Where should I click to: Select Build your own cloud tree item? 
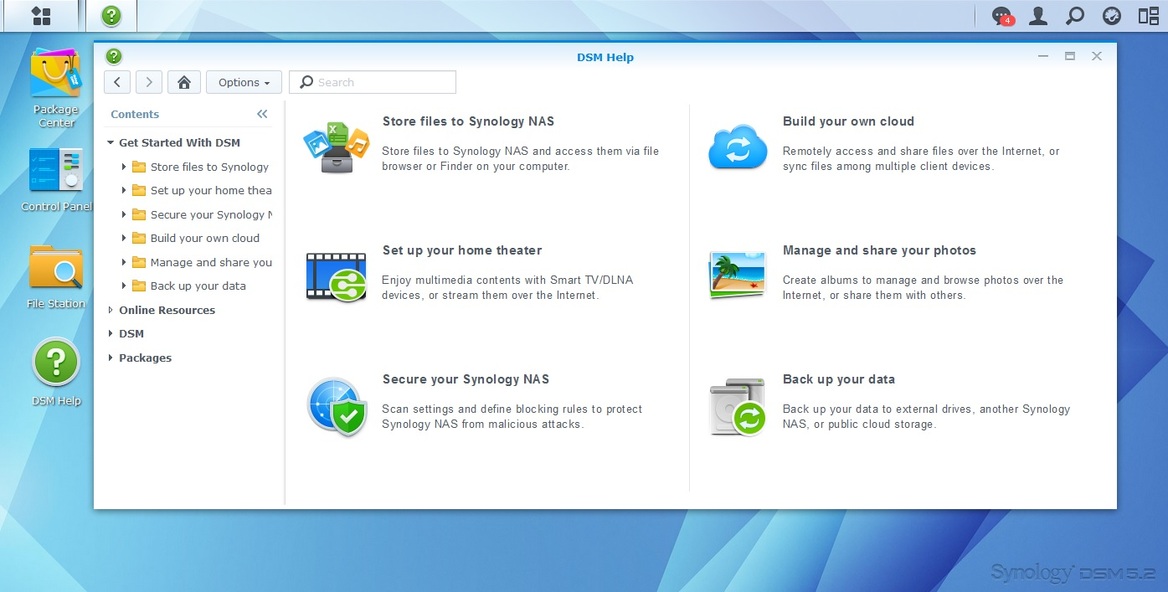(x=205, y=238)
